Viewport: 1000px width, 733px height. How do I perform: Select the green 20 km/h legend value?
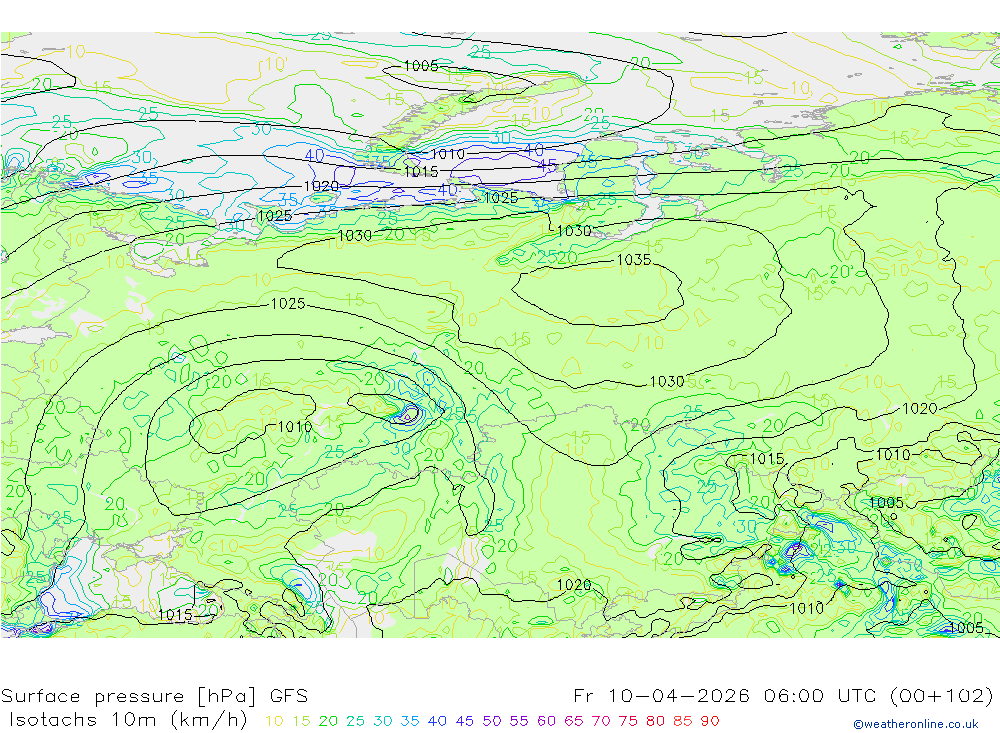coord(328,721)
